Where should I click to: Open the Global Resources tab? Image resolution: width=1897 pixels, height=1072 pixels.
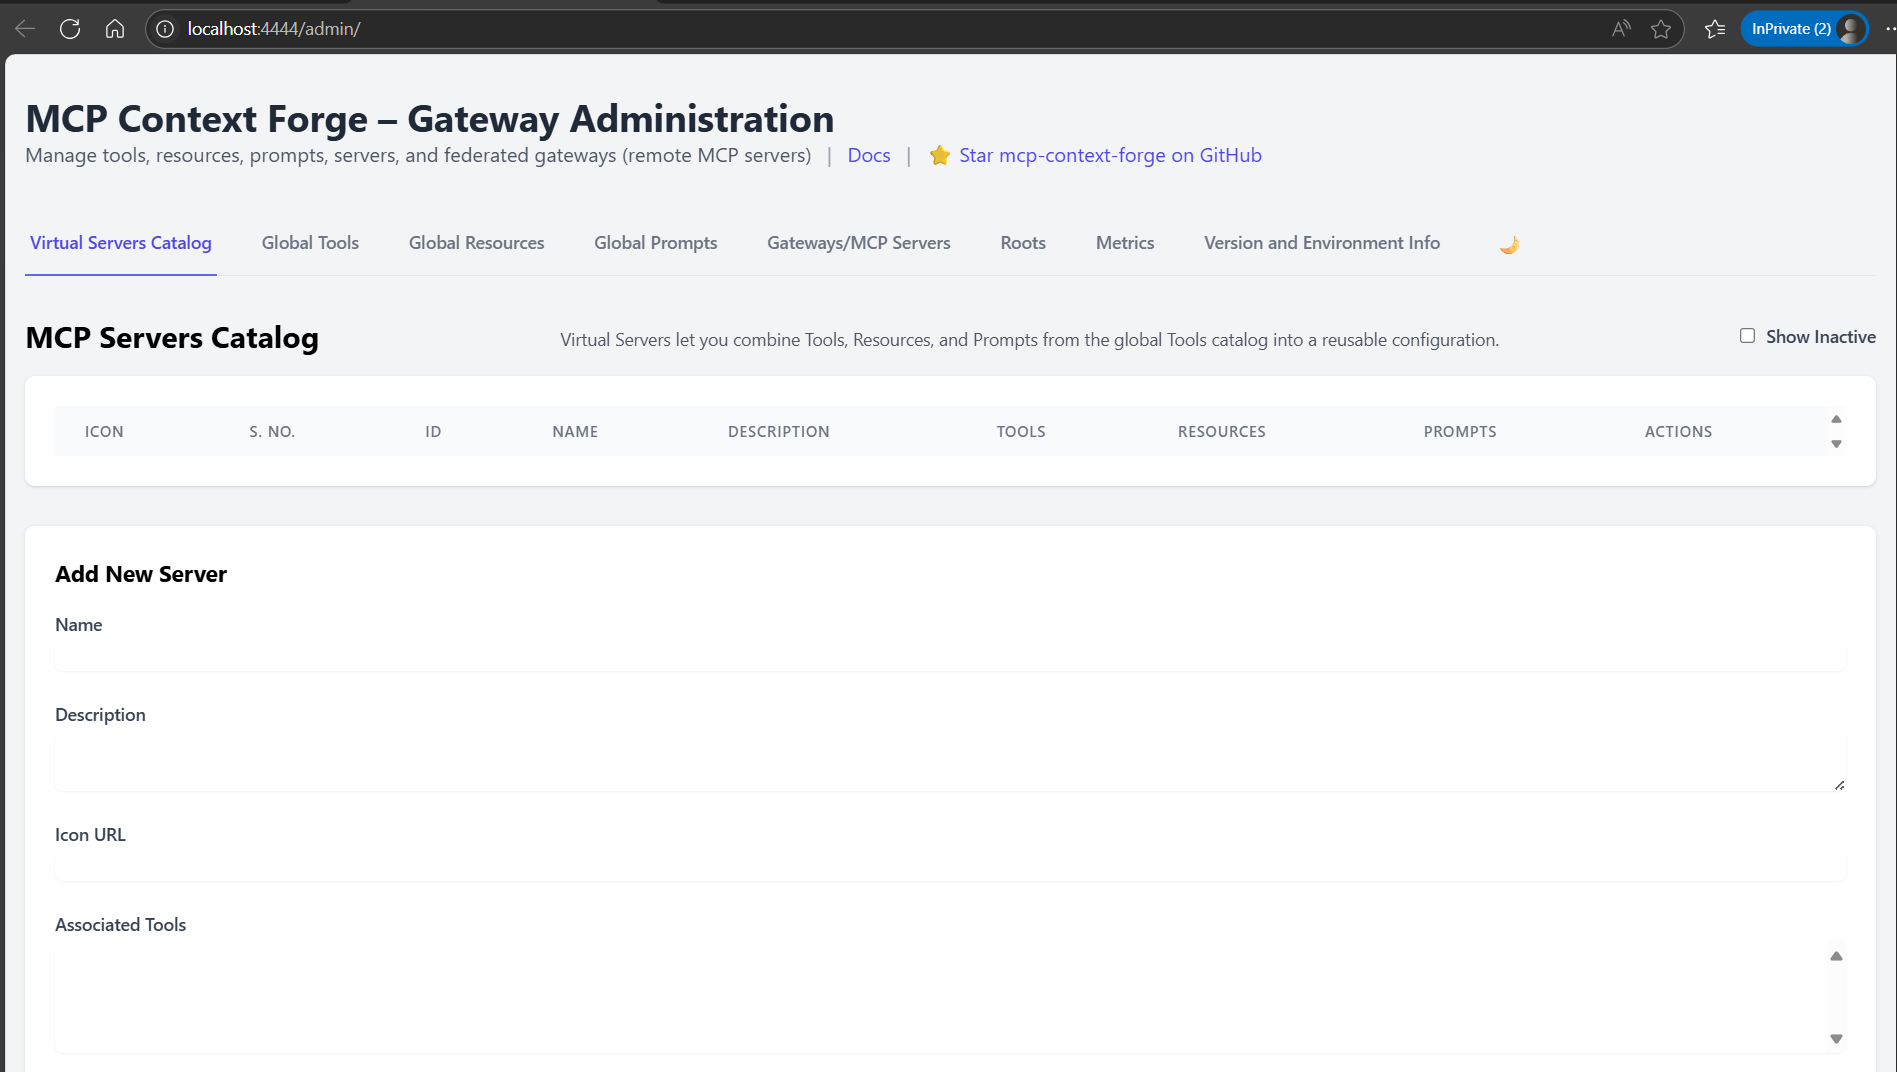click(x=476, y=243)
